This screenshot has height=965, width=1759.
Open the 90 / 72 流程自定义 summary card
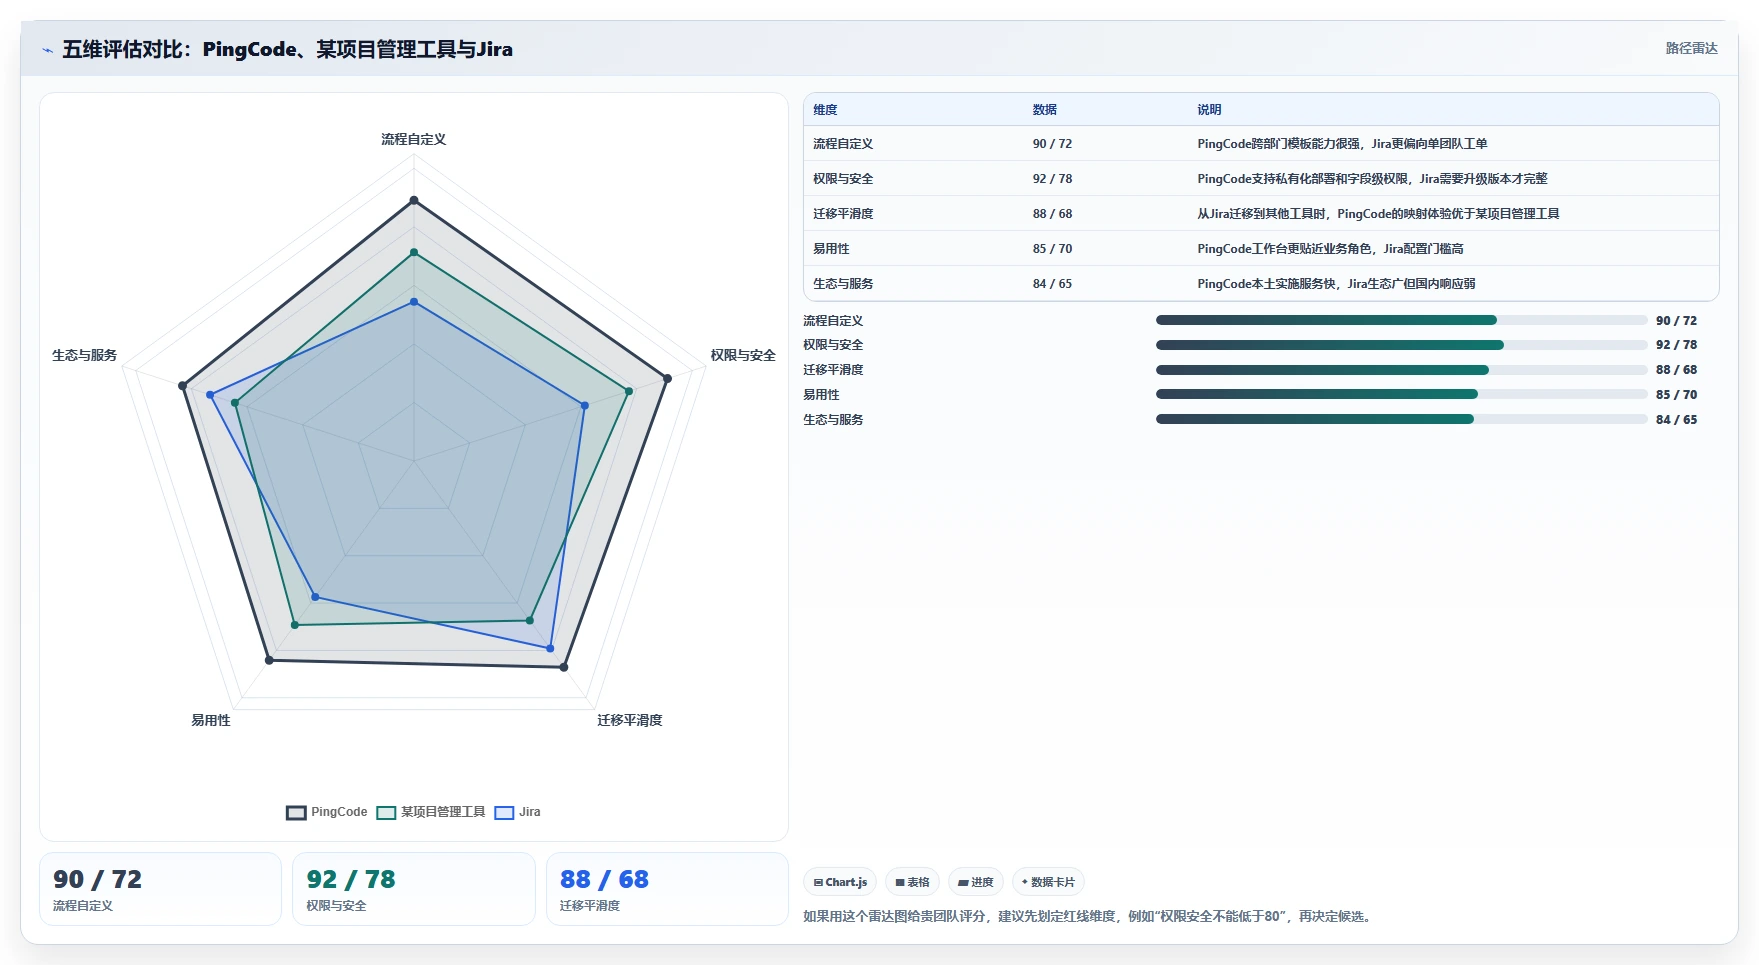point(160,889)
